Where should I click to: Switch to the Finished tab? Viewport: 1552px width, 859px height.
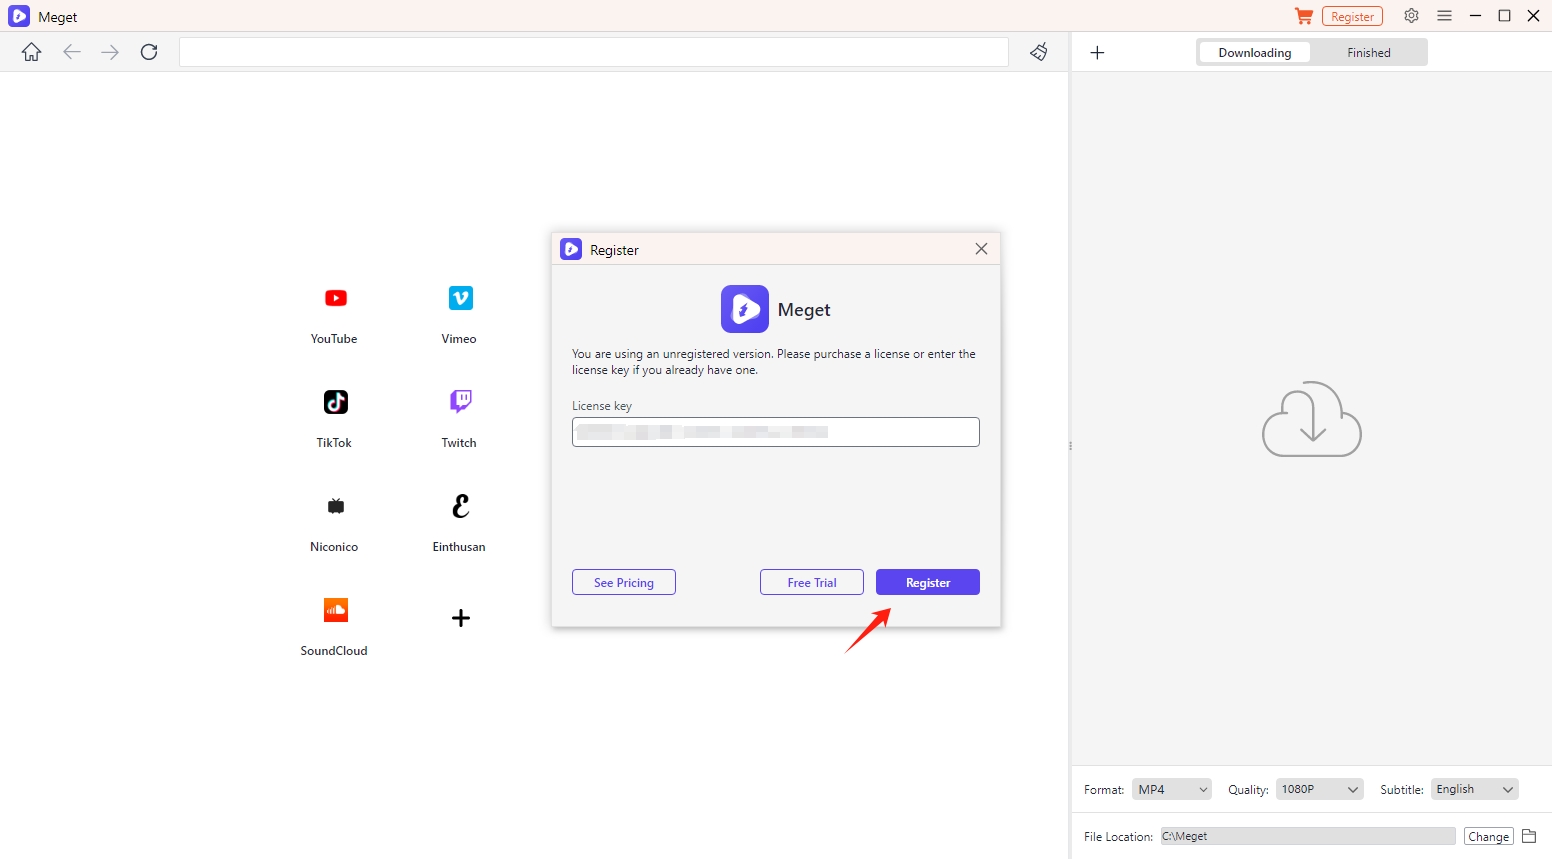[x=1368, y=53]
